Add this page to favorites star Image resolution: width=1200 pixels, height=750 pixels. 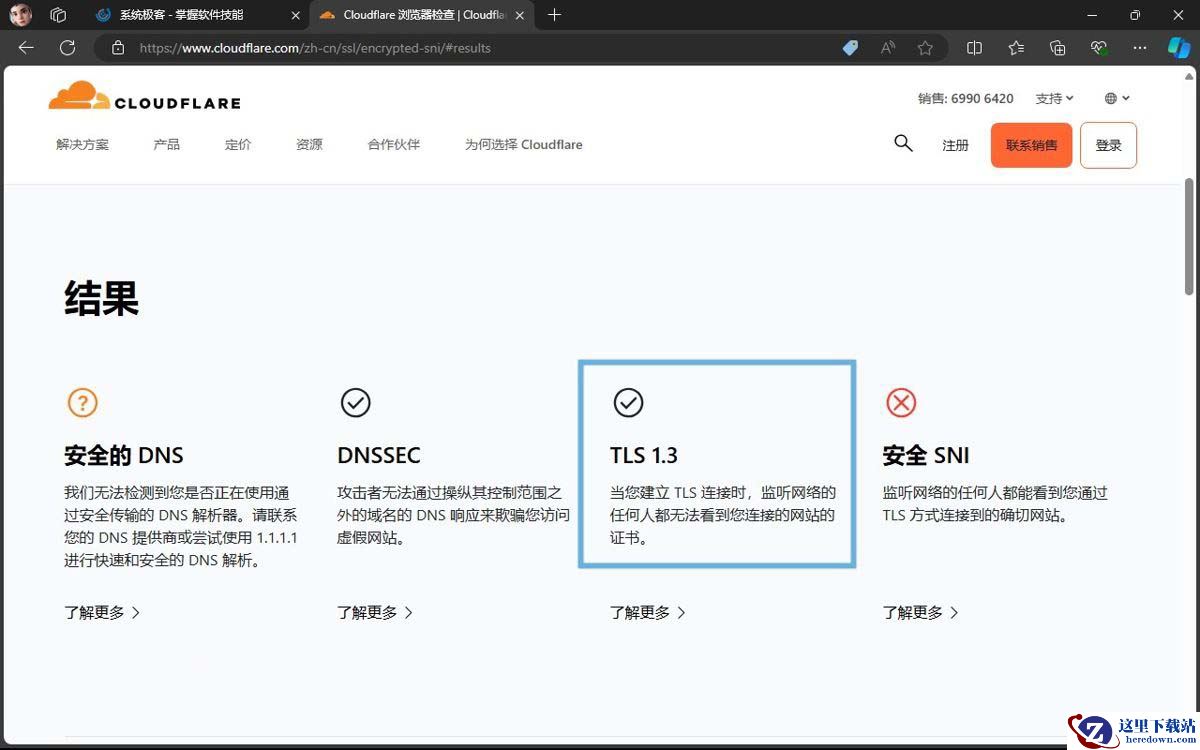click(x=925, y=47)
